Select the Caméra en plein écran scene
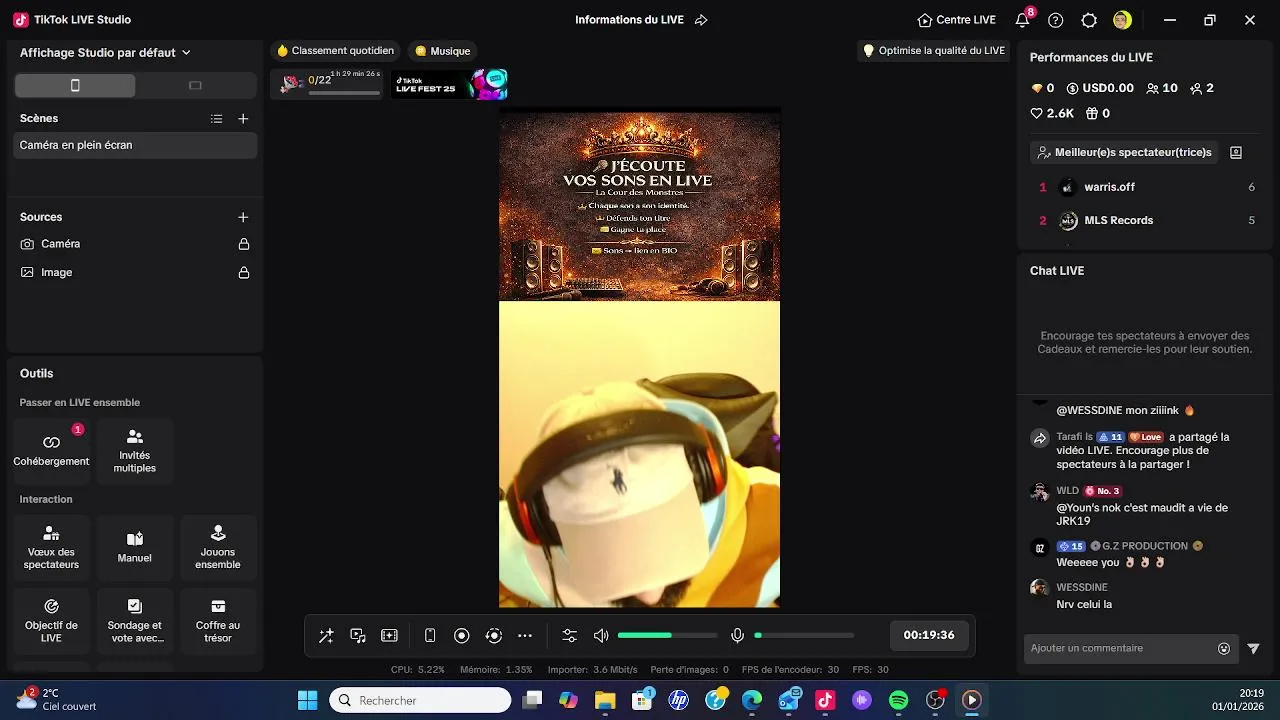 coord(135,145)
